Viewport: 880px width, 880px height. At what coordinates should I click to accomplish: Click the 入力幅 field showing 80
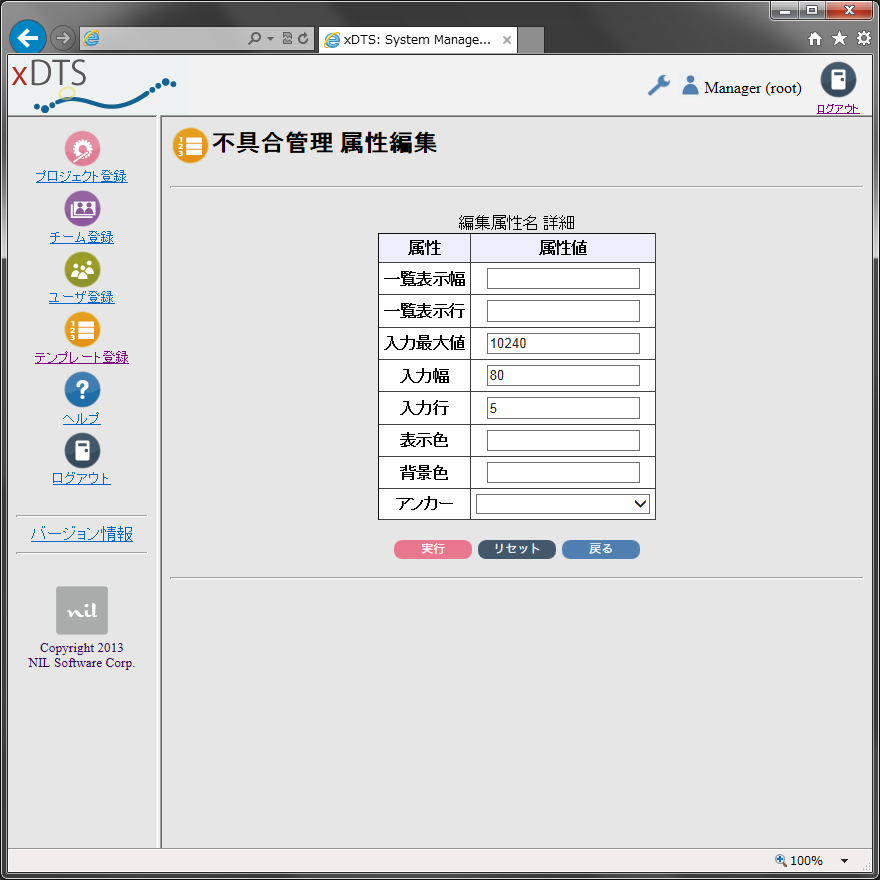tap(563, 375)
